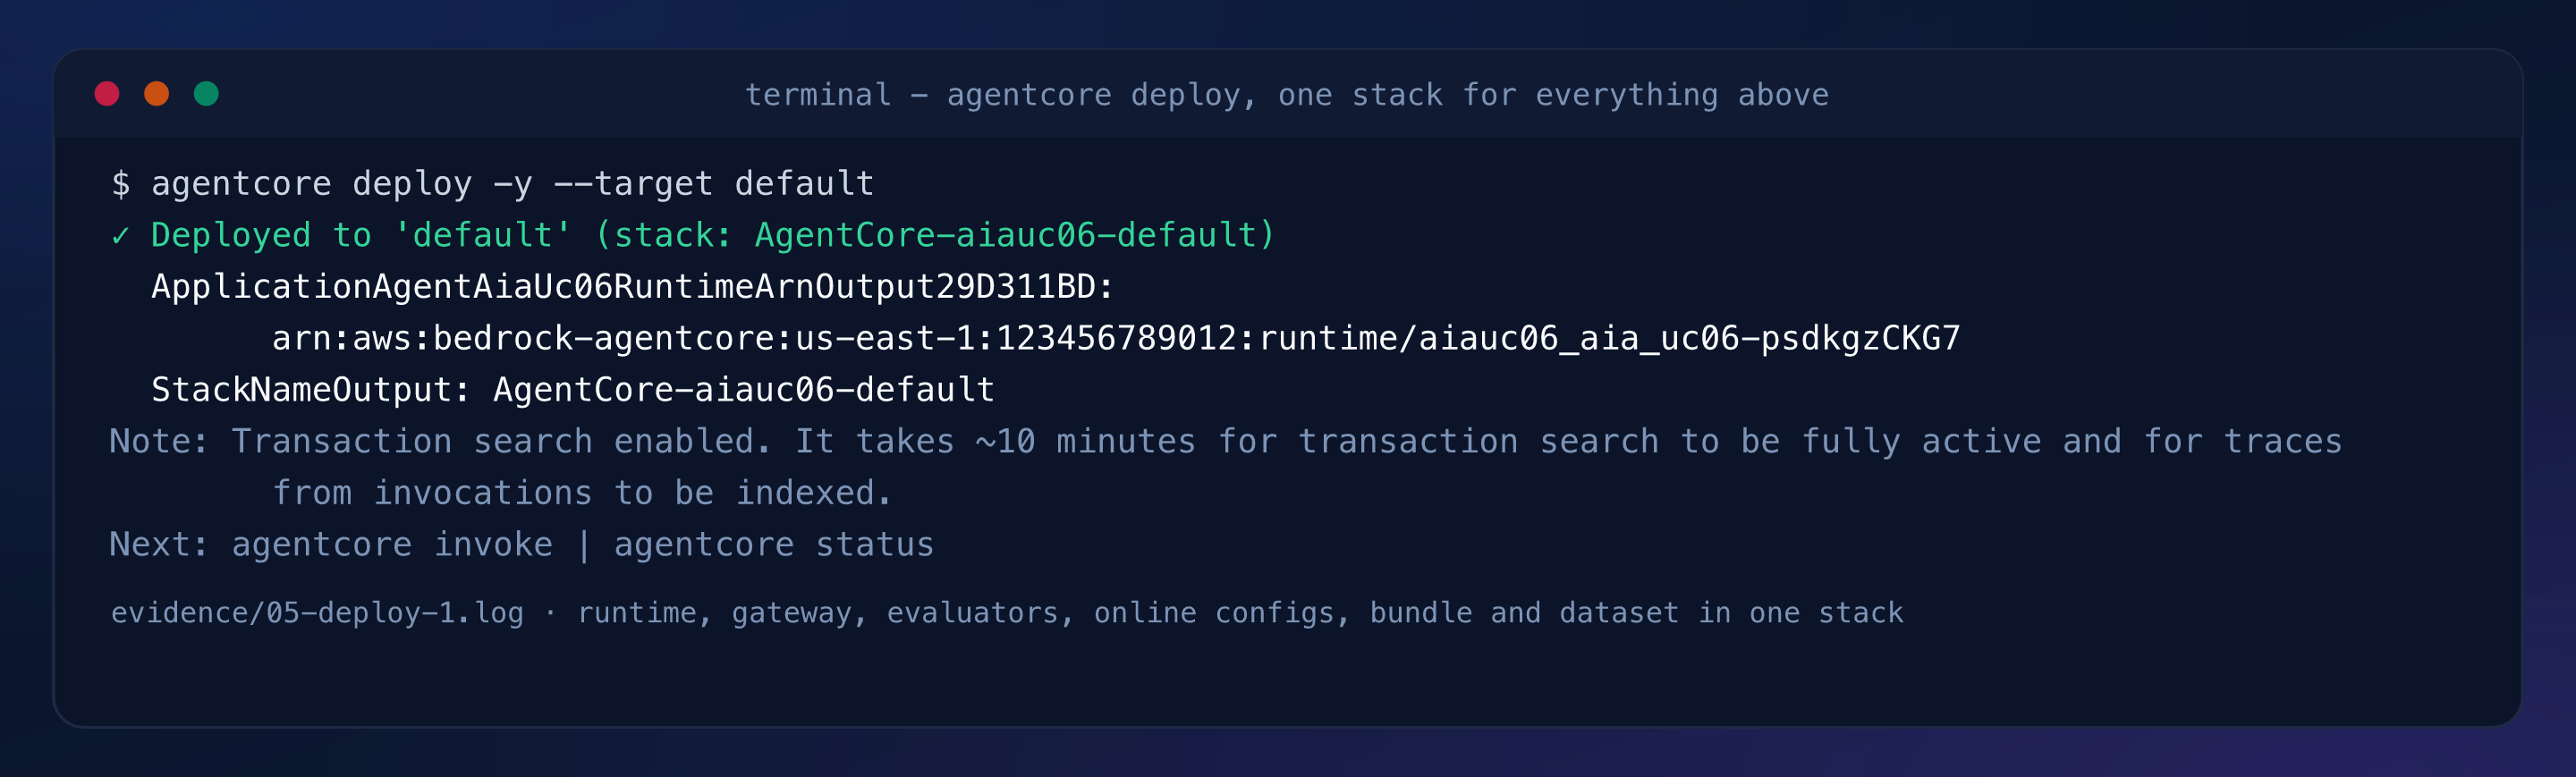Click the 'from invocations to be indexed.' line
The width and height of the screenshot is (2576, 777).
582,493
